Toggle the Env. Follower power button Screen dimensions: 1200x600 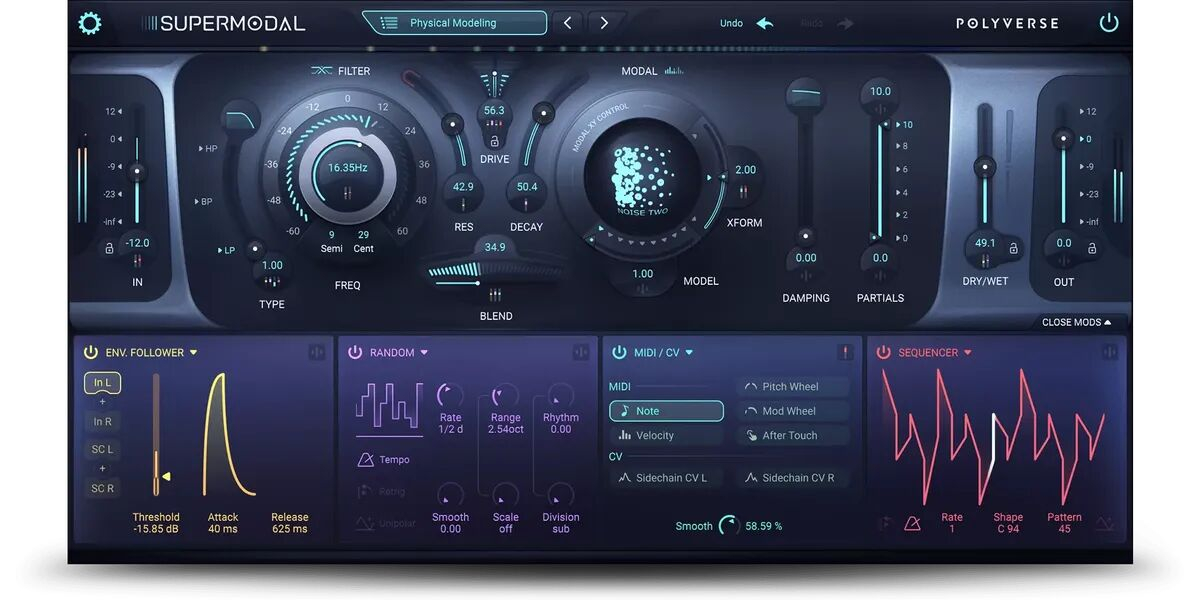point(91,352)
